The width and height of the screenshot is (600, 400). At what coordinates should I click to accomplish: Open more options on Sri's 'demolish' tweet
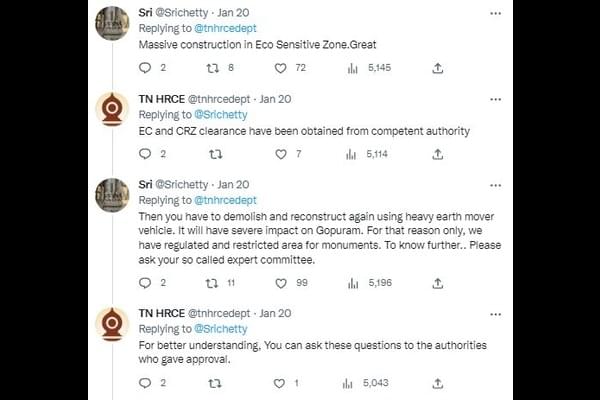(496, 185)
